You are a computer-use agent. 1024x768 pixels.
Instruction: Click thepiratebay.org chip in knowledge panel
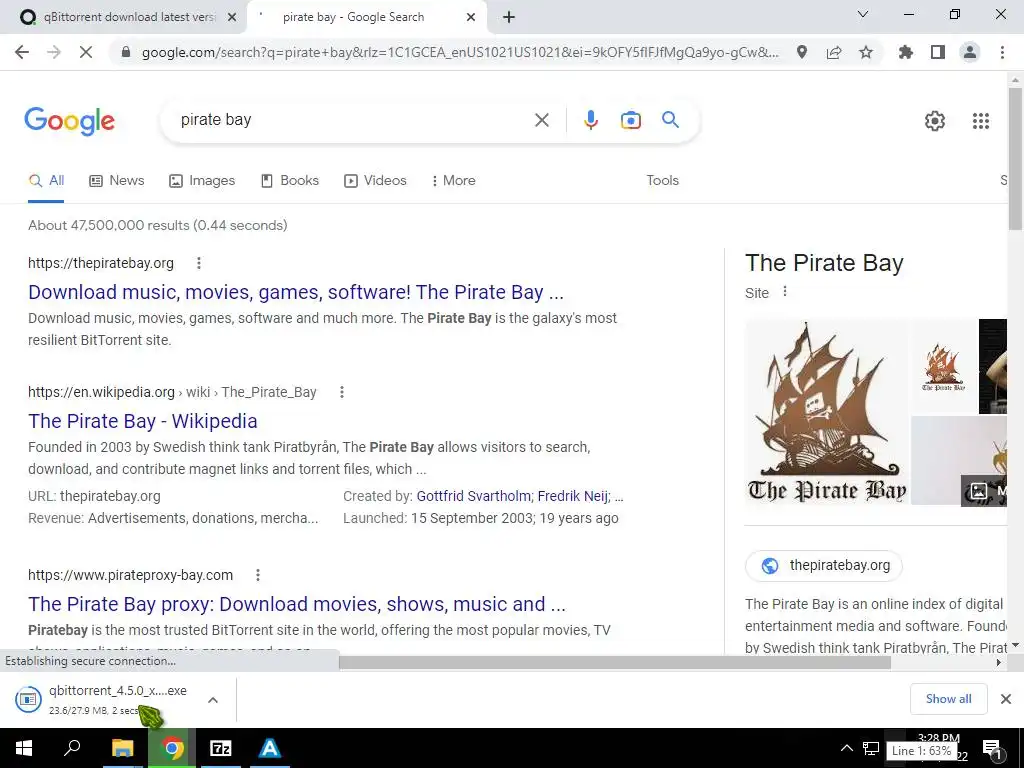click(x=824, y=566)
